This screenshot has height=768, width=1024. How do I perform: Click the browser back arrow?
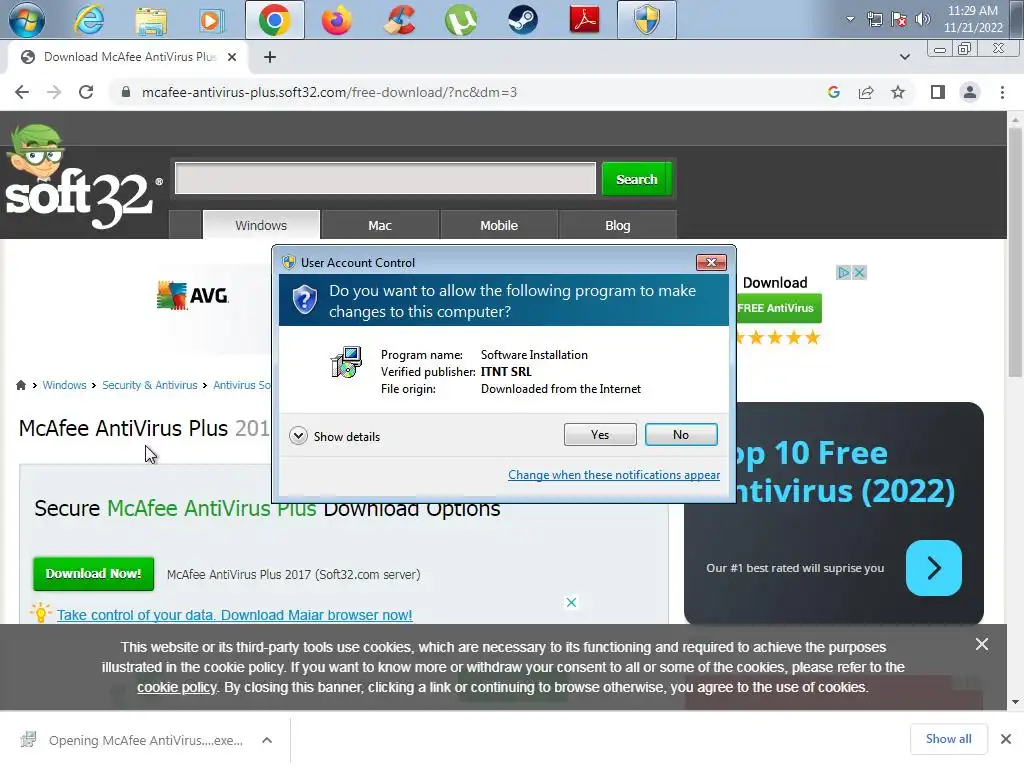click(22, 92)
